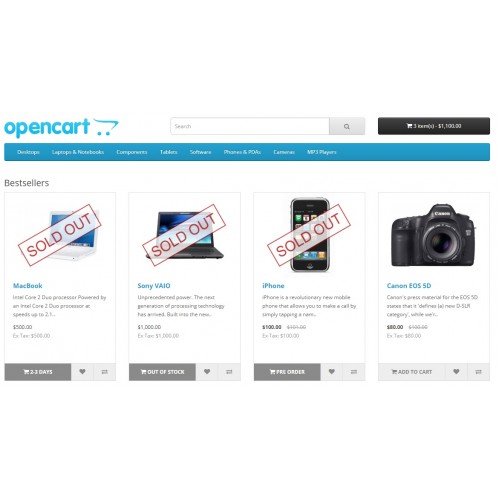The height and width of the screenshot is (500, 500).
Task: Add Canon EOS 5D to wish list
Action: click(x=456, y=372)
